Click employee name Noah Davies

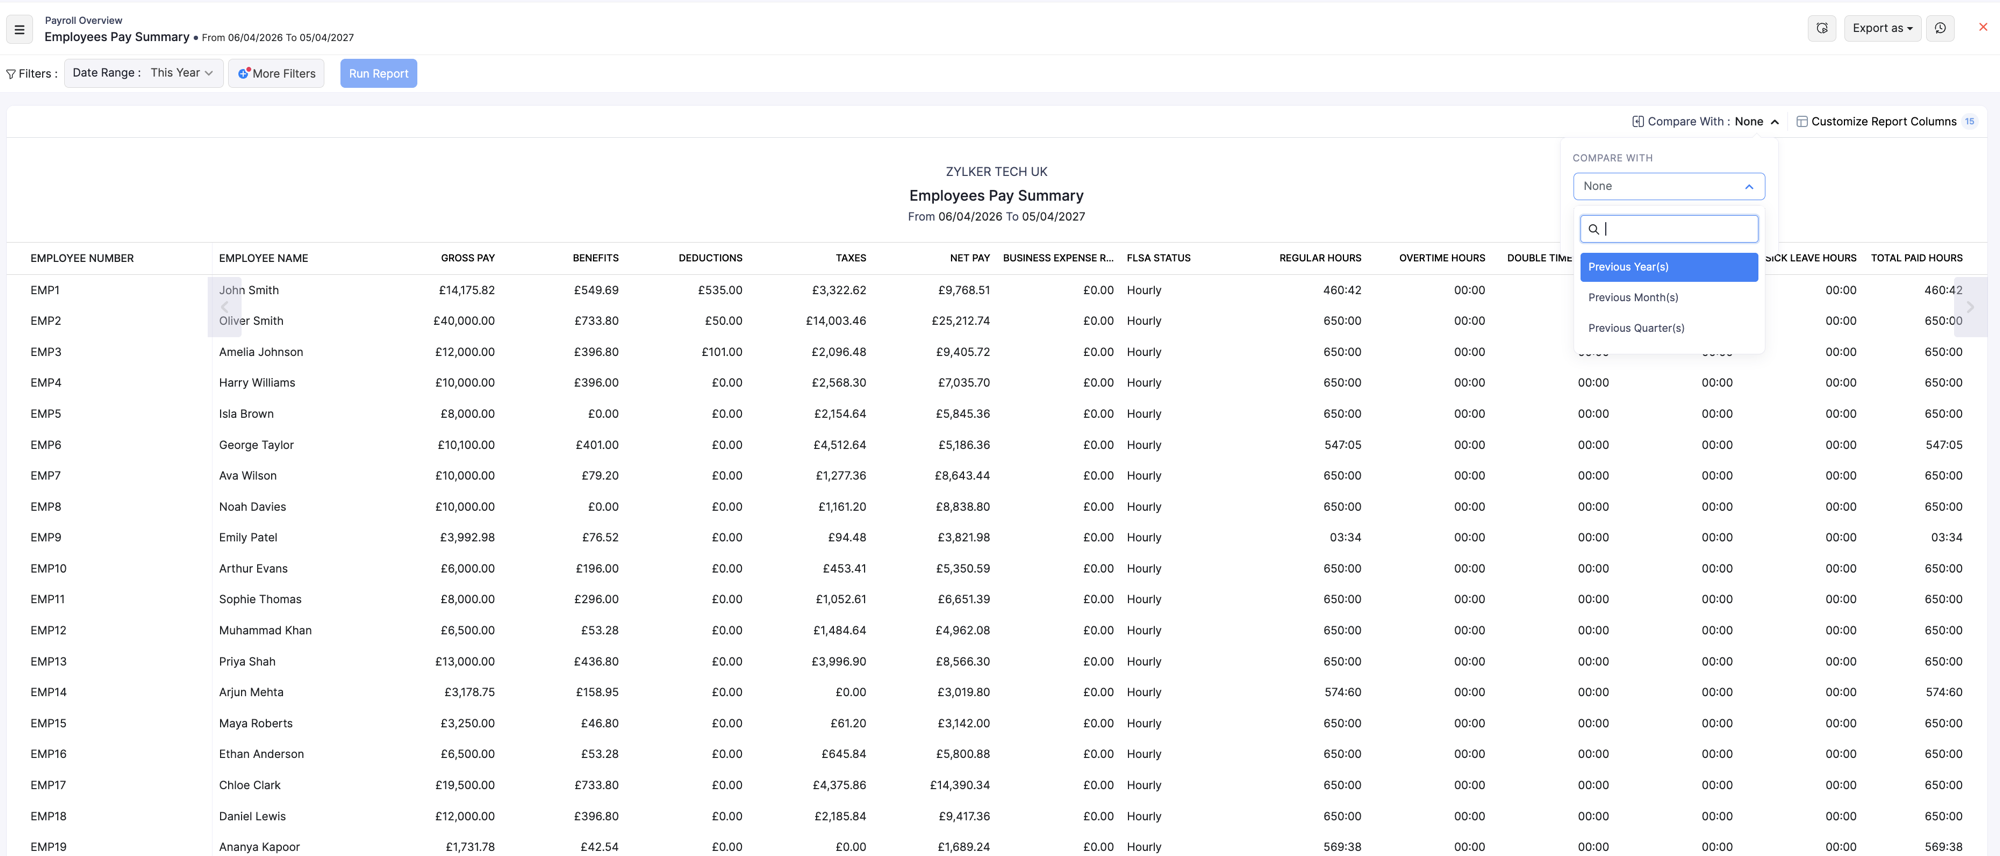(x=252, y=507)
